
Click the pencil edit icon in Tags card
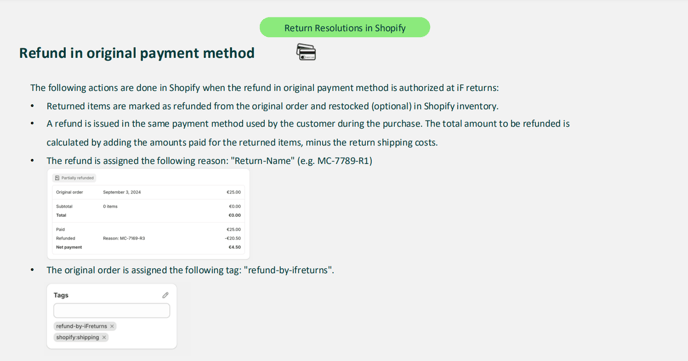click(165, 295)
